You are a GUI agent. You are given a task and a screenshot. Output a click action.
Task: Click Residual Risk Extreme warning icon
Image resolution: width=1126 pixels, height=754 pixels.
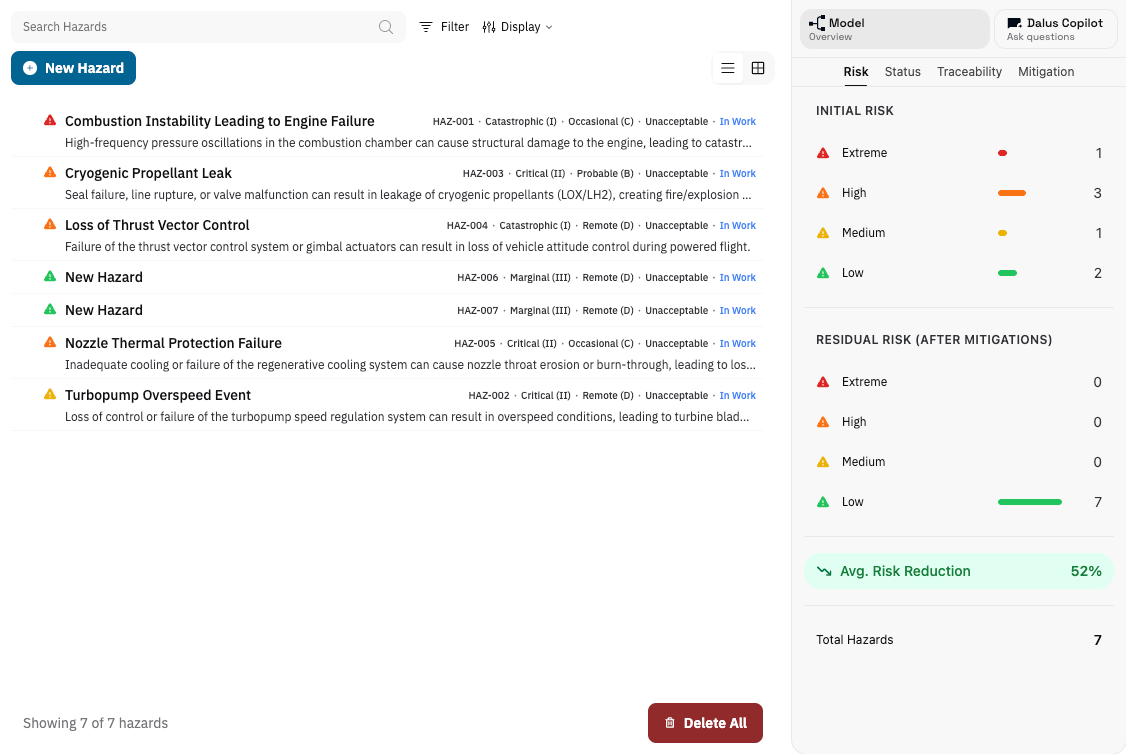(823, 382)
